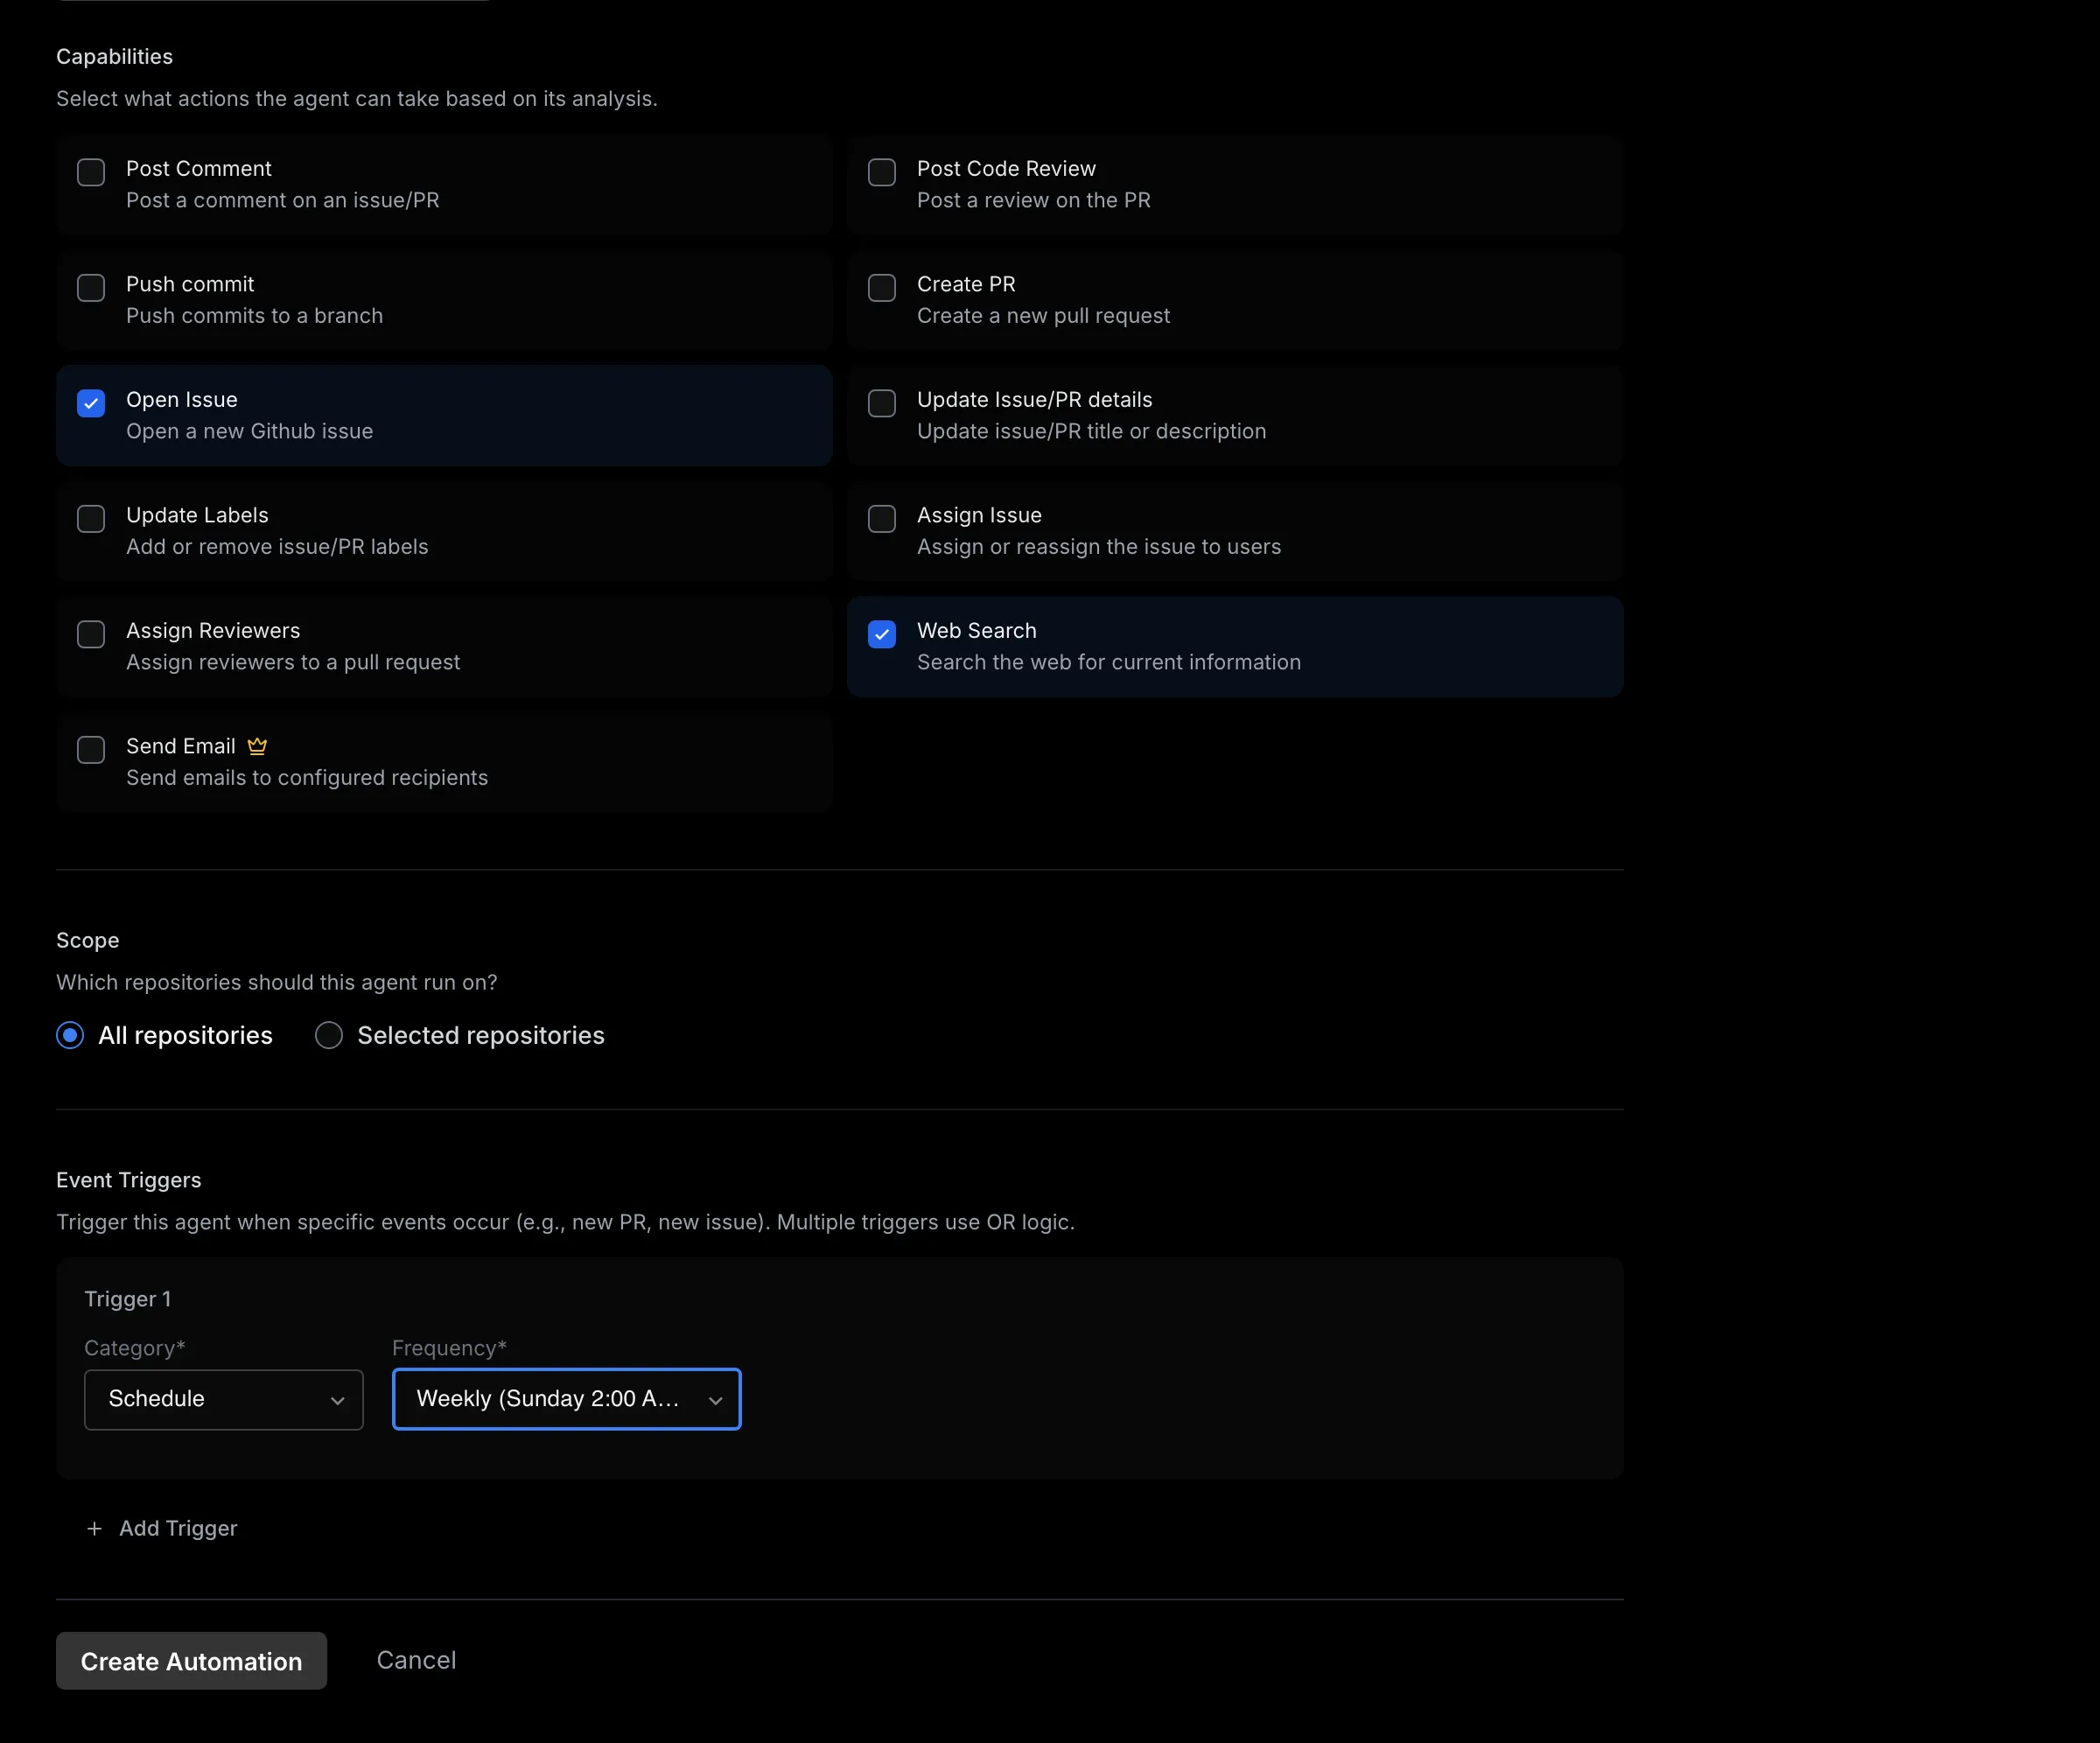This screenshot has width=2100, height=1743.
Task: Open the Category dropdown showing Schedule
Action: click(224, 1399)
